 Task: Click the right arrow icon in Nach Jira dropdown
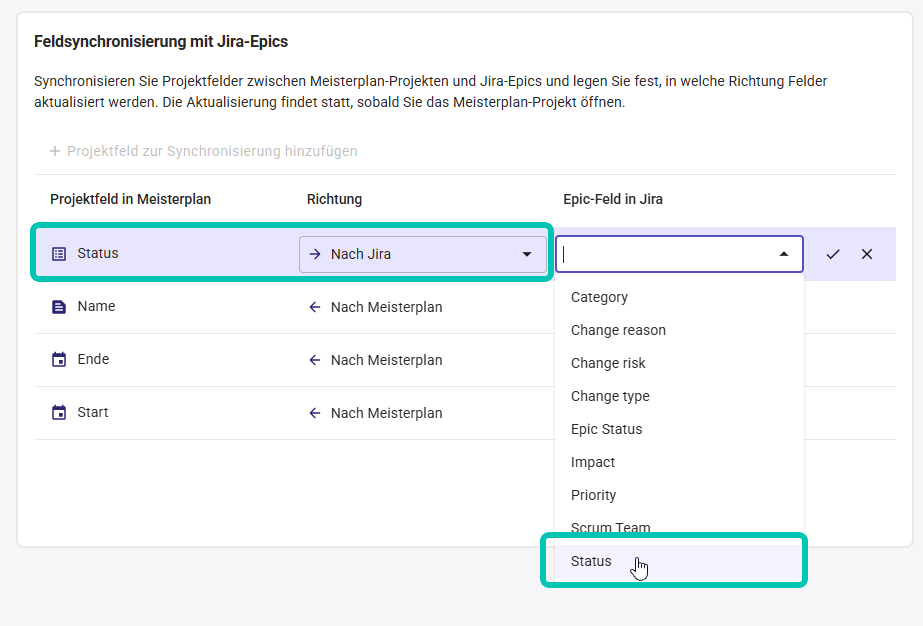[x=316, y=254]
